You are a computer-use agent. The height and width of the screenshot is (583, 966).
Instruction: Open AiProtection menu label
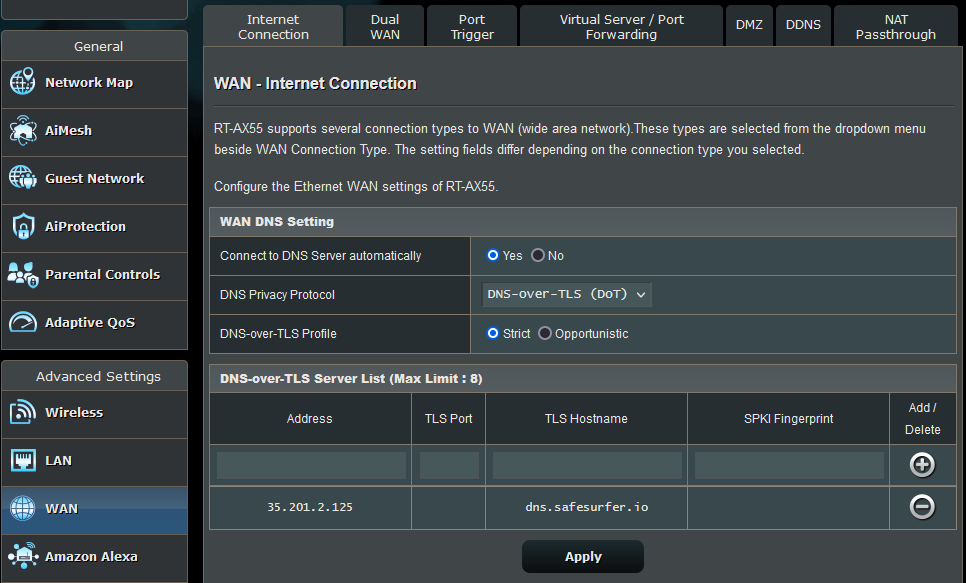[85, 227]
